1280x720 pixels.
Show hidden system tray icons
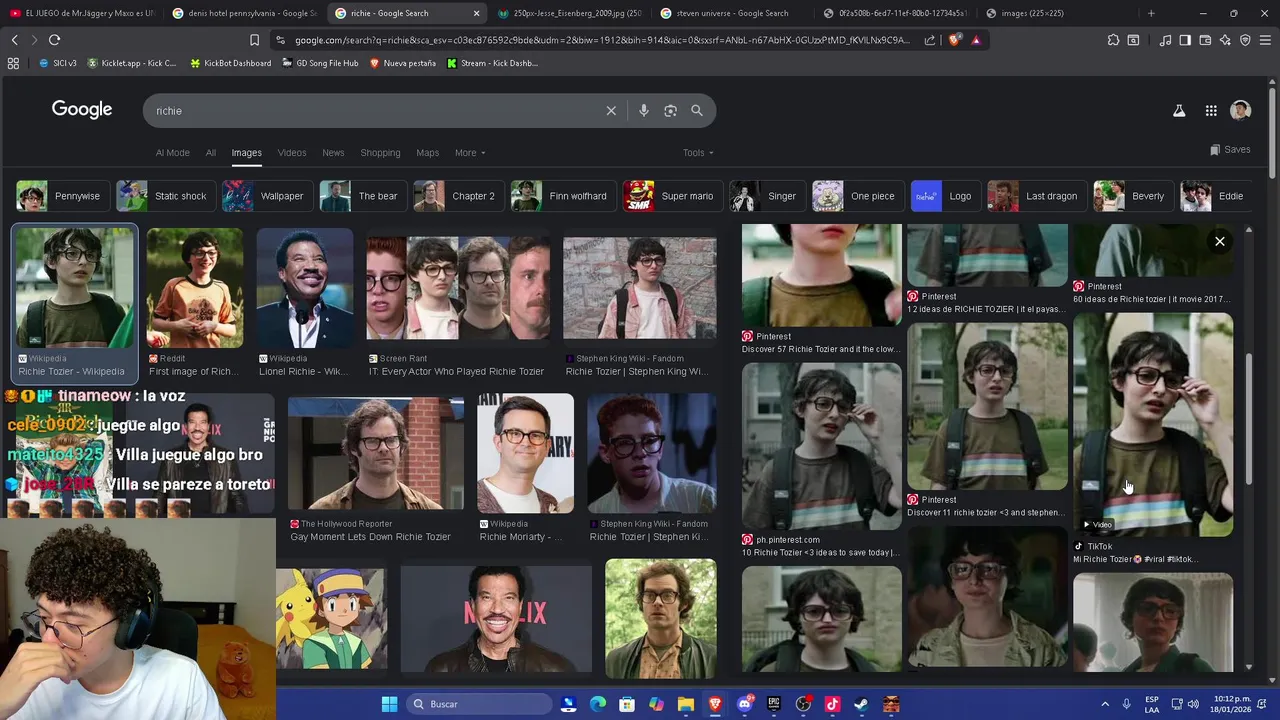point(1105,704)
